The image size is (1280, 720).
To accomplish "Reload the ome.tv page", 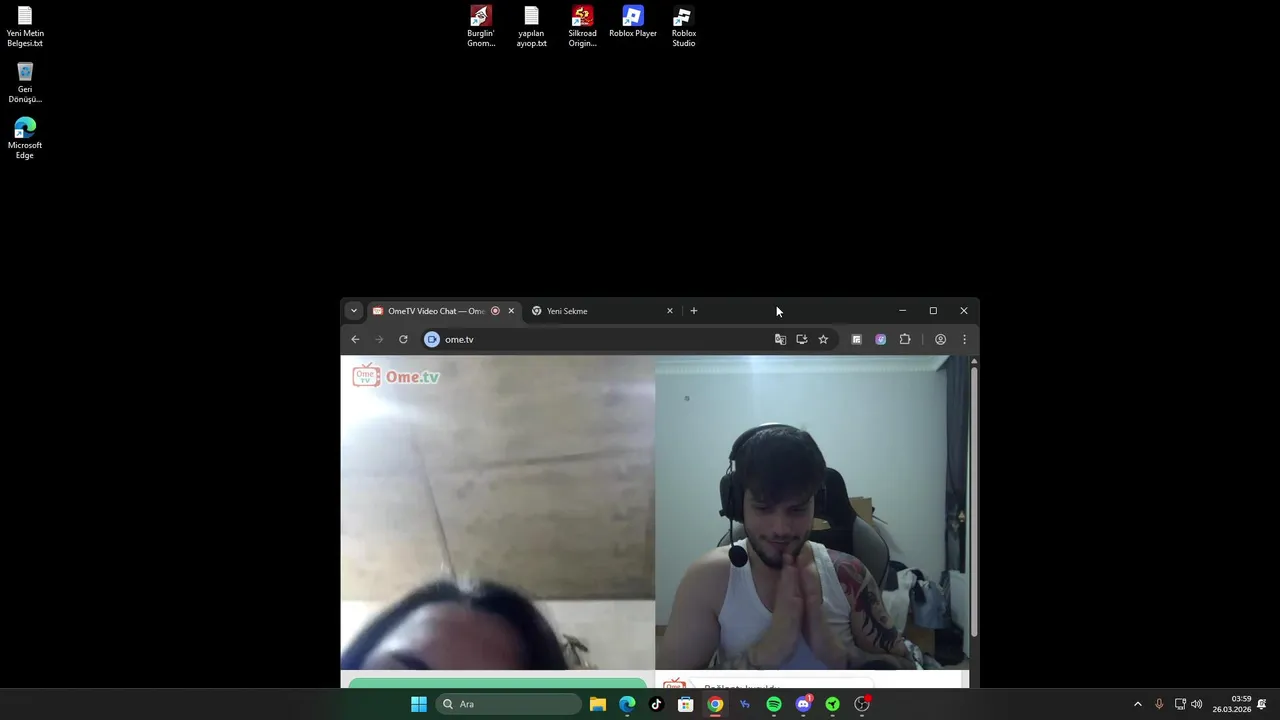I will tap(403, 339).
